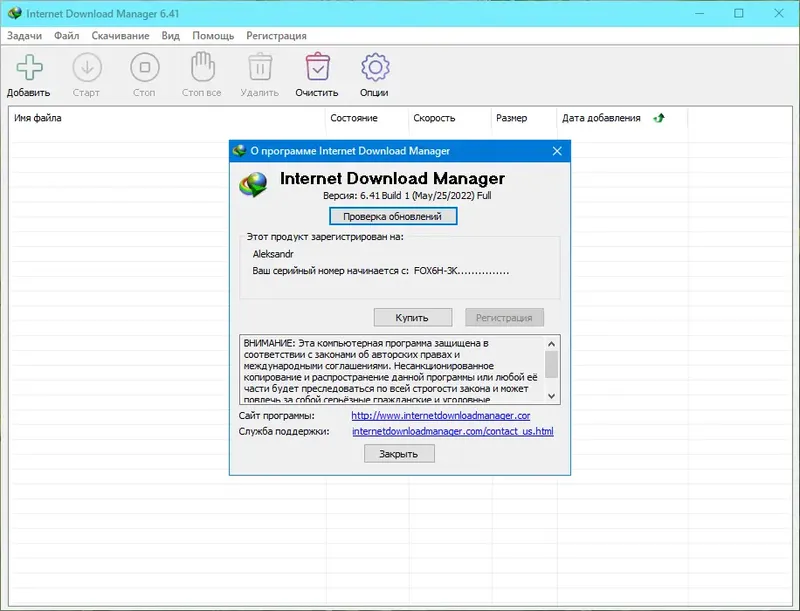The image size is (800, 611).
Task: Click the Стоп все hand icon
Action: 203,66
